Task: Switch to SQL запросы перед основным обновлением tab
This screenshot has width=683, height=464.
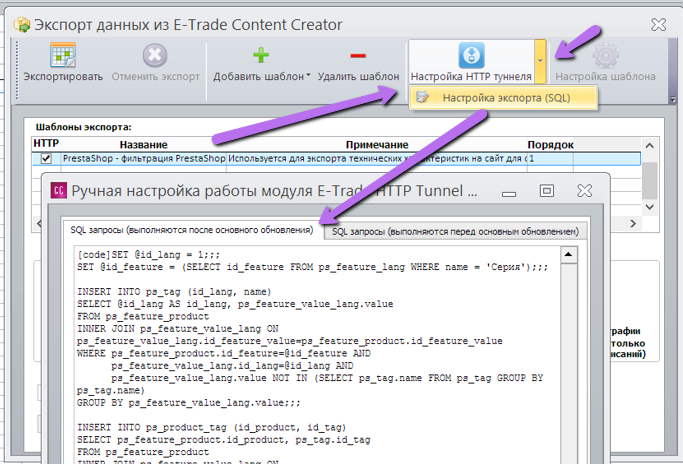Action: coord(455,231)
